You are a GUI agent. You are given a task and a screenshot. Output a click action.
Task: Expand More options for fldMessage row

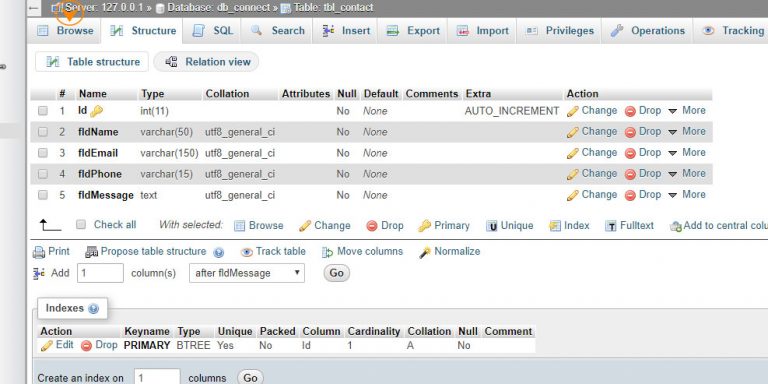687,194
